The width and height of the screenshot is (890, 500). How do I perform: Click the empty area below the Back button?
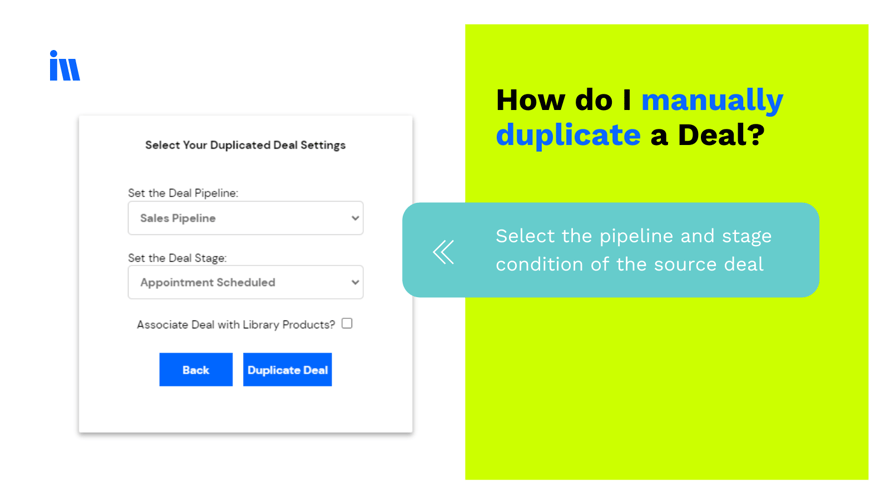[196, 410]
